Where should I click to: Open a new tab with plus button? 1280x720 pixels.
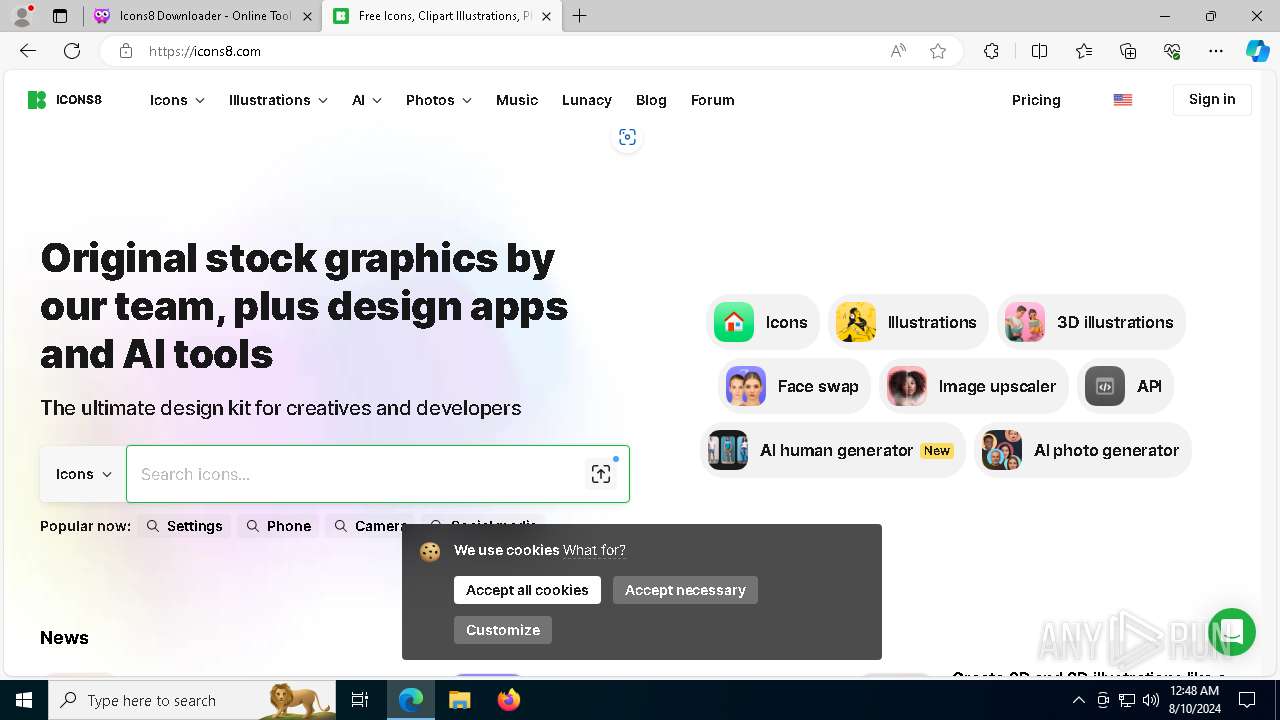[x=580, y=16]
